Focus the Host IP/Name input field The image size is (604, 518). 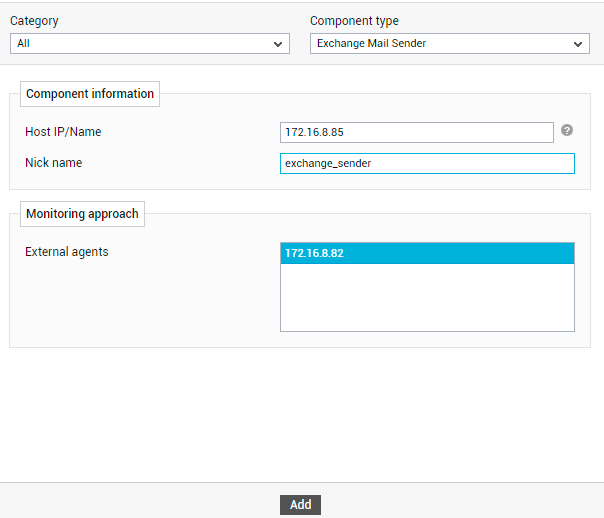click(417, 132)
